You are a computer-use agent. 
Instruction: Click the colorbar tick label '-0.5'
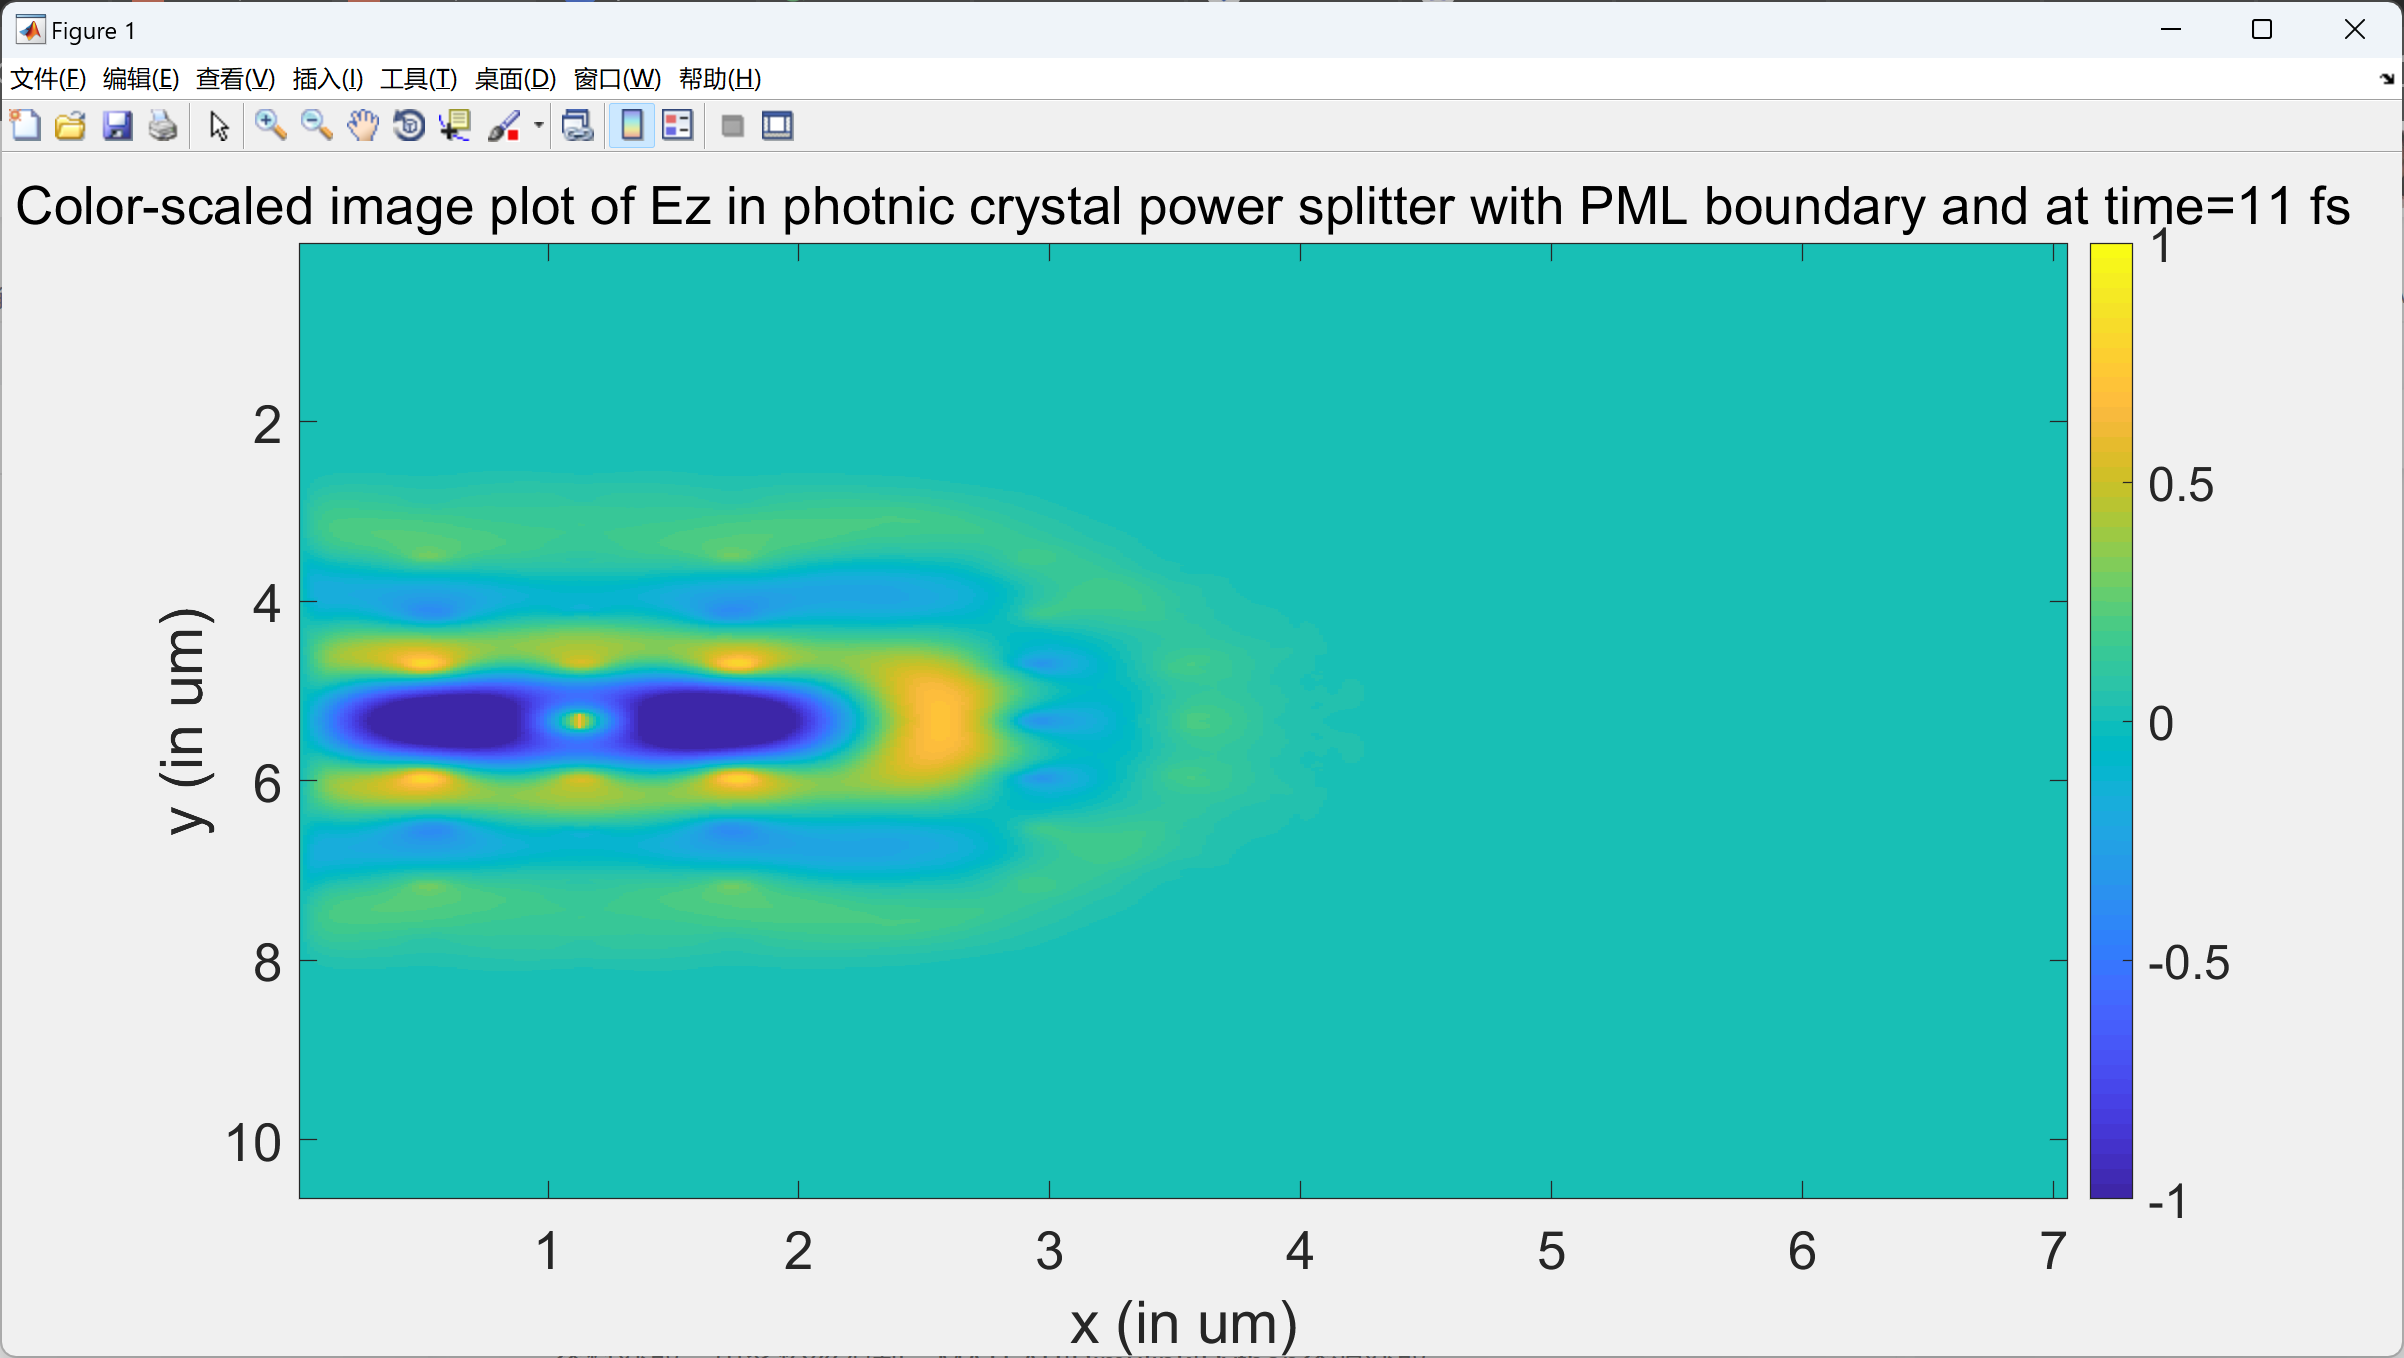[x=2189, y=962]
